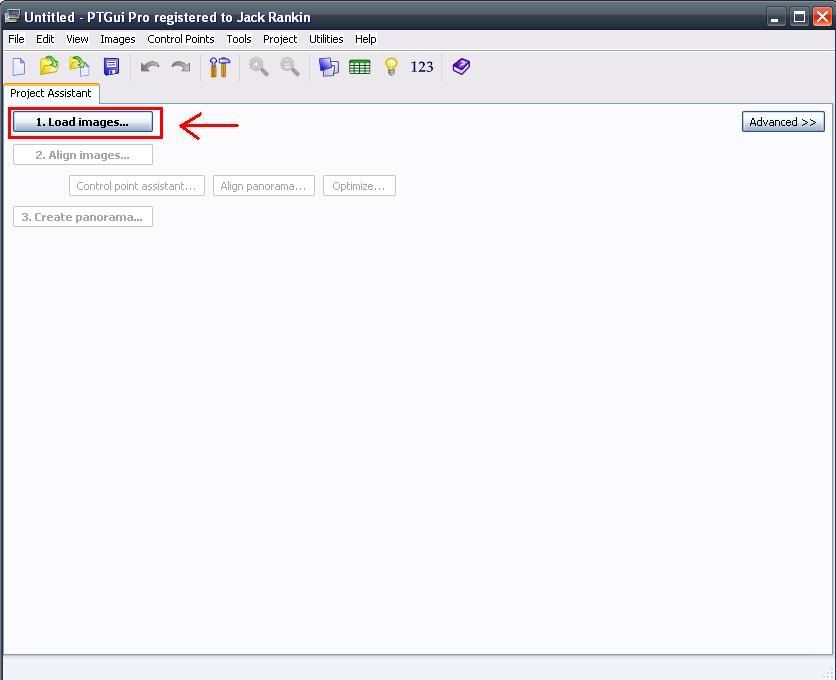836x680 pixels.
Task: Click the 123 numeric transform icon
Action: pyautogui.click(x=422, y=67)
